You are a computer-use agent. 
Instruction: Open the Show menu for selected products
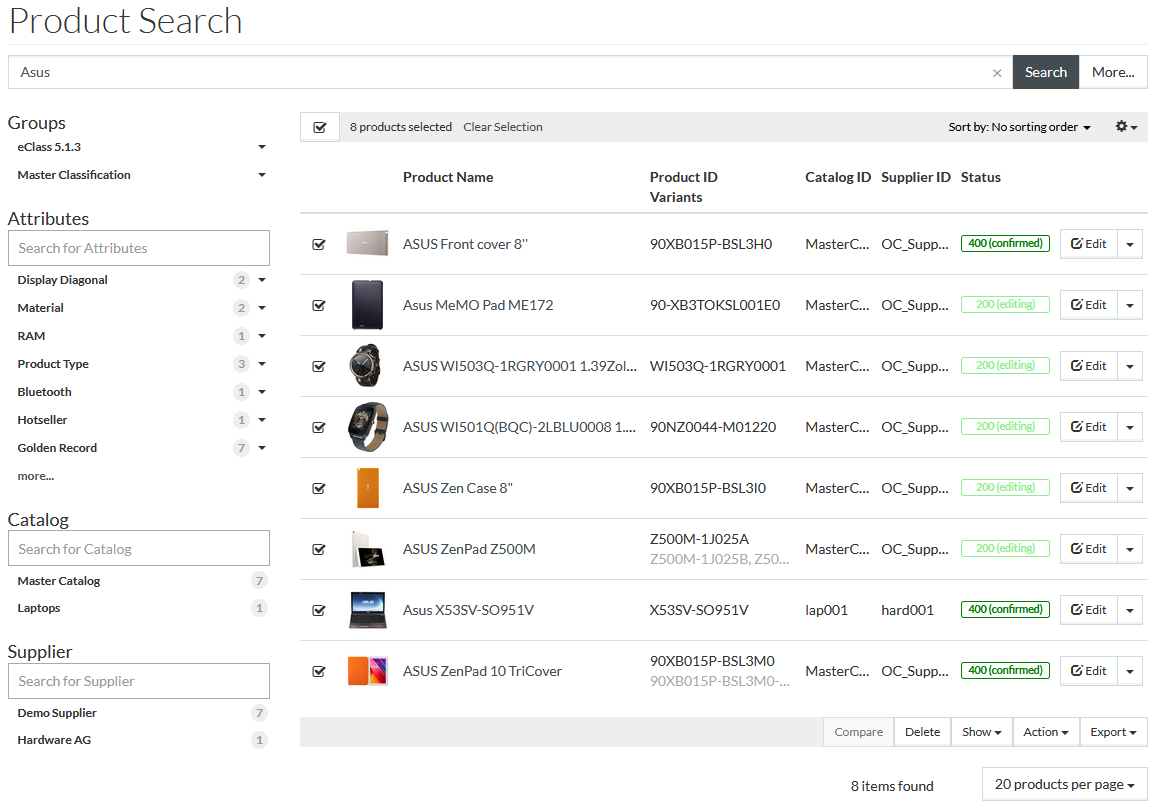click(x=981, y=732)
